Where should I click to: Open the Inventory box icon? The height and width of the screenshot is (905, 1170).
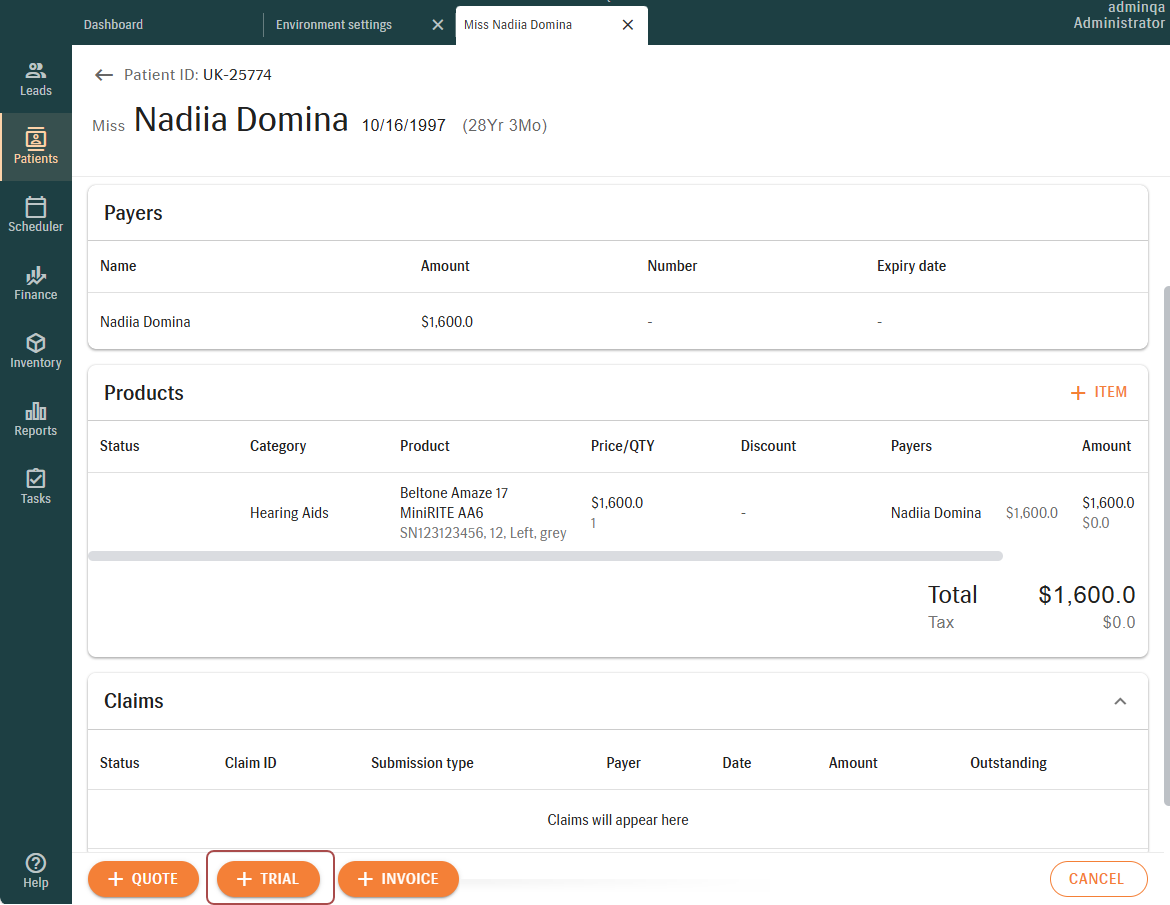pos(36,344)
